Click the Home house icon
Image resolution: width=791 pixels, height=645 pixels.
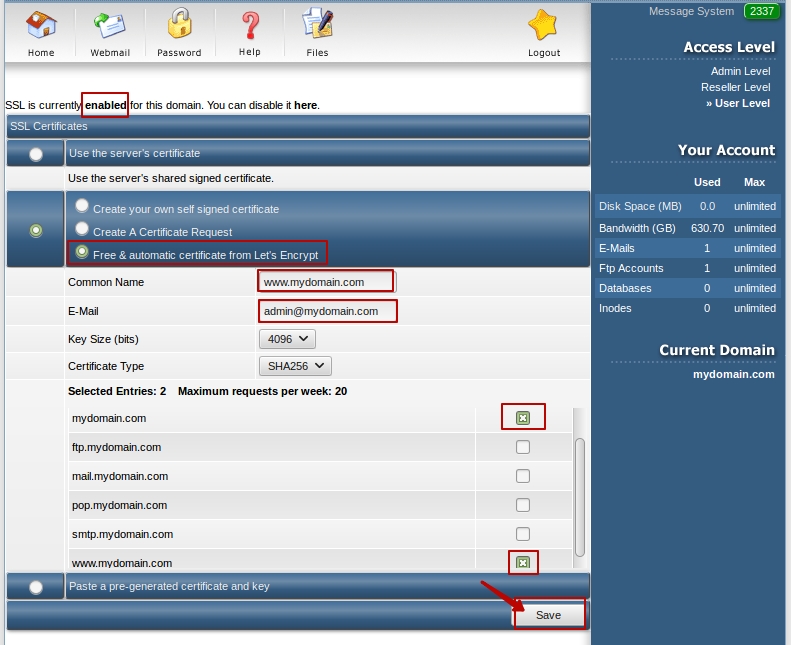coord(41,26)
